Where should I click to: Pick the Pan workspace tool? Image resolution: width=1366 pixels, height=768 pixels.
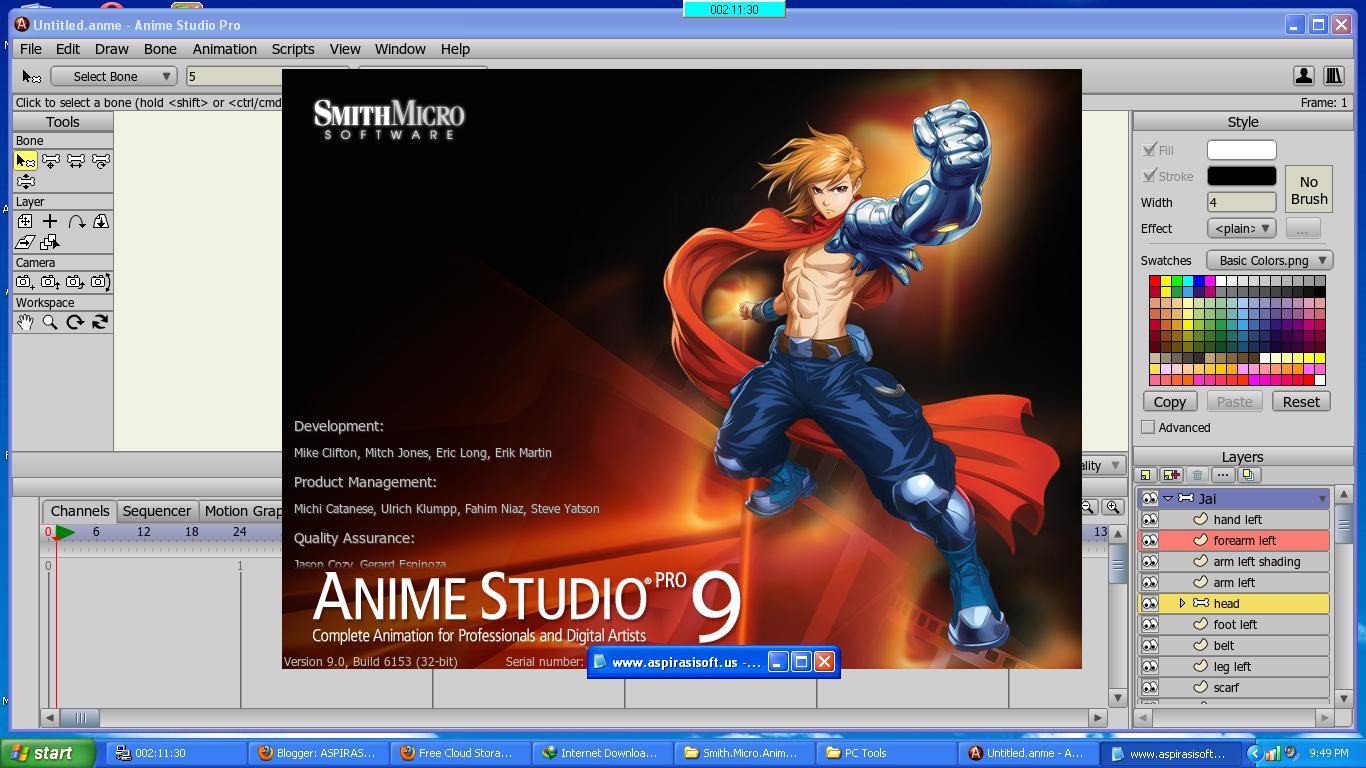click(x=26, y=321)
